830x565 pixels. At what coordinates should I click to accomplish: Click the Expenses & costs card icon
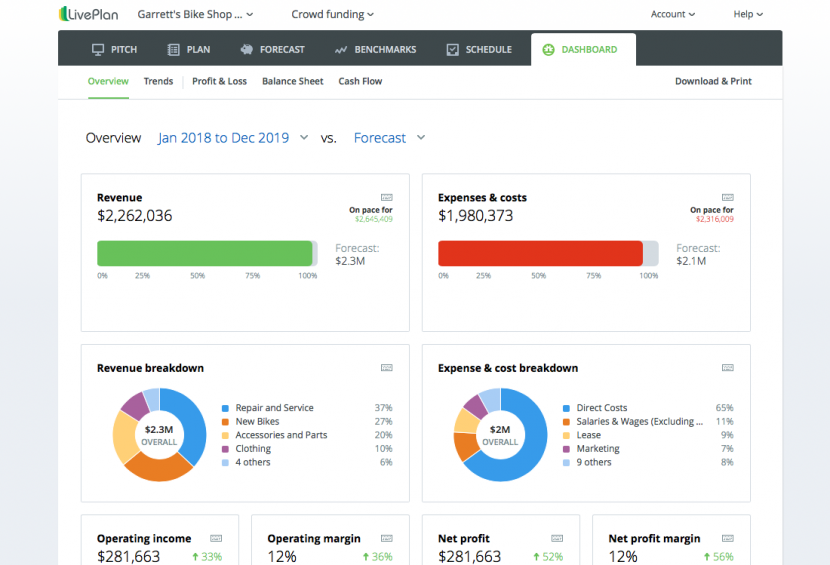pyautogui.click(x=728, y=197)
